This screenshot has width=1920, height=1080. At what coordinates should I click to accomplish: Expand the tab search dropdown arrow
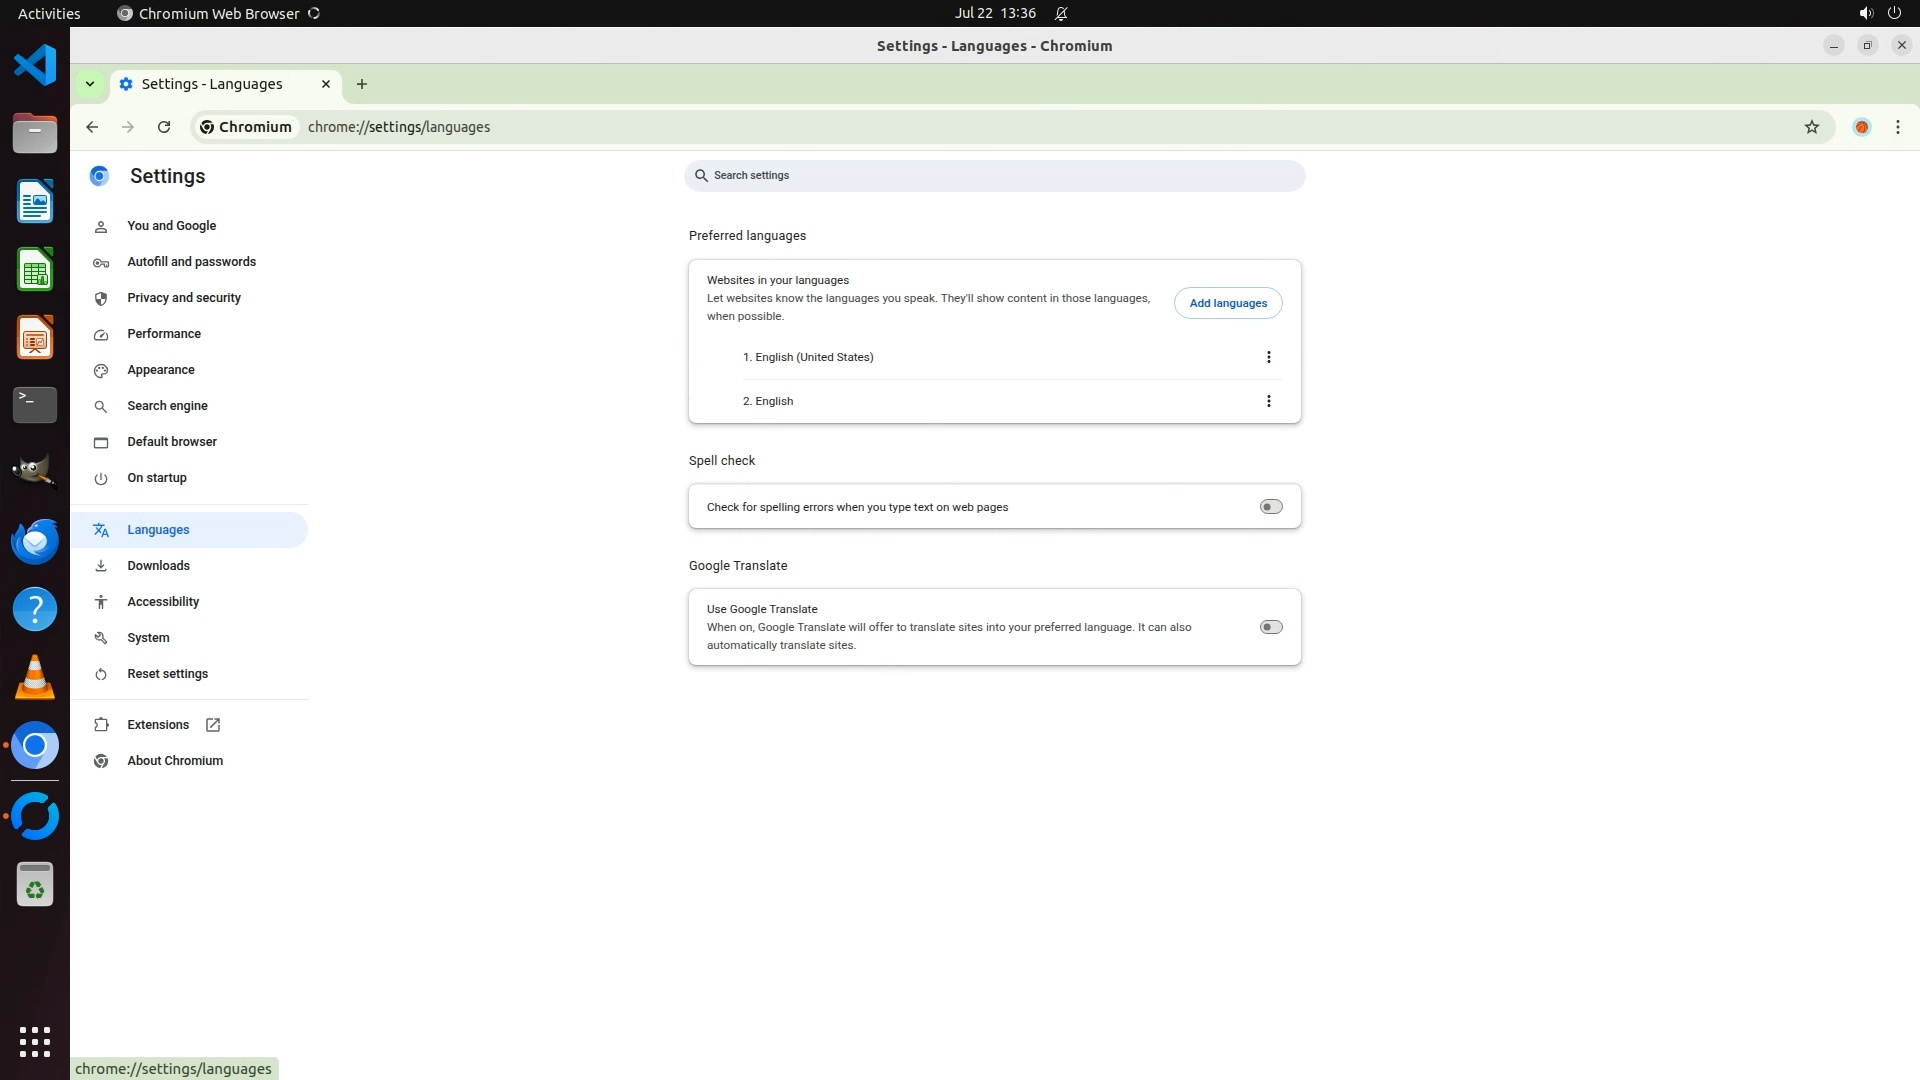(90, 84)
